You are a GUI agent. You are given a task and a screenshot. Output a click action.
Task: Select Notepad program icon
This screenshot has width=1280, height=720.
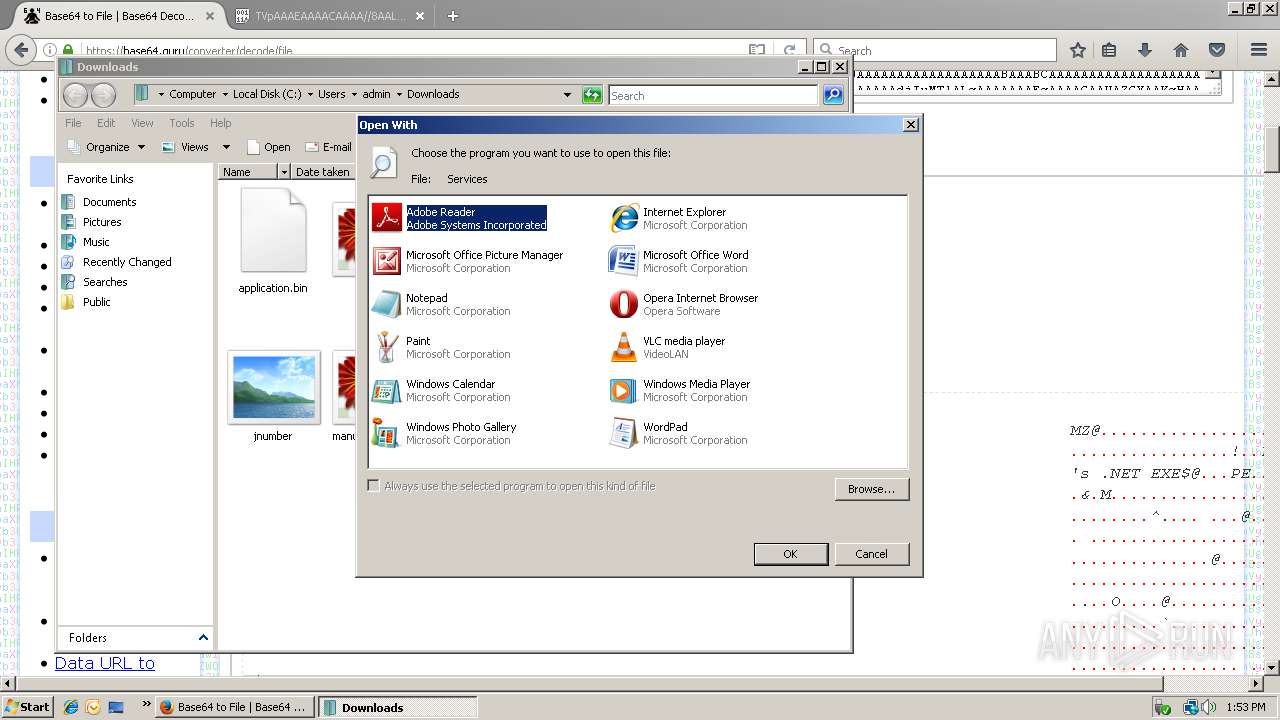[387, 304]
